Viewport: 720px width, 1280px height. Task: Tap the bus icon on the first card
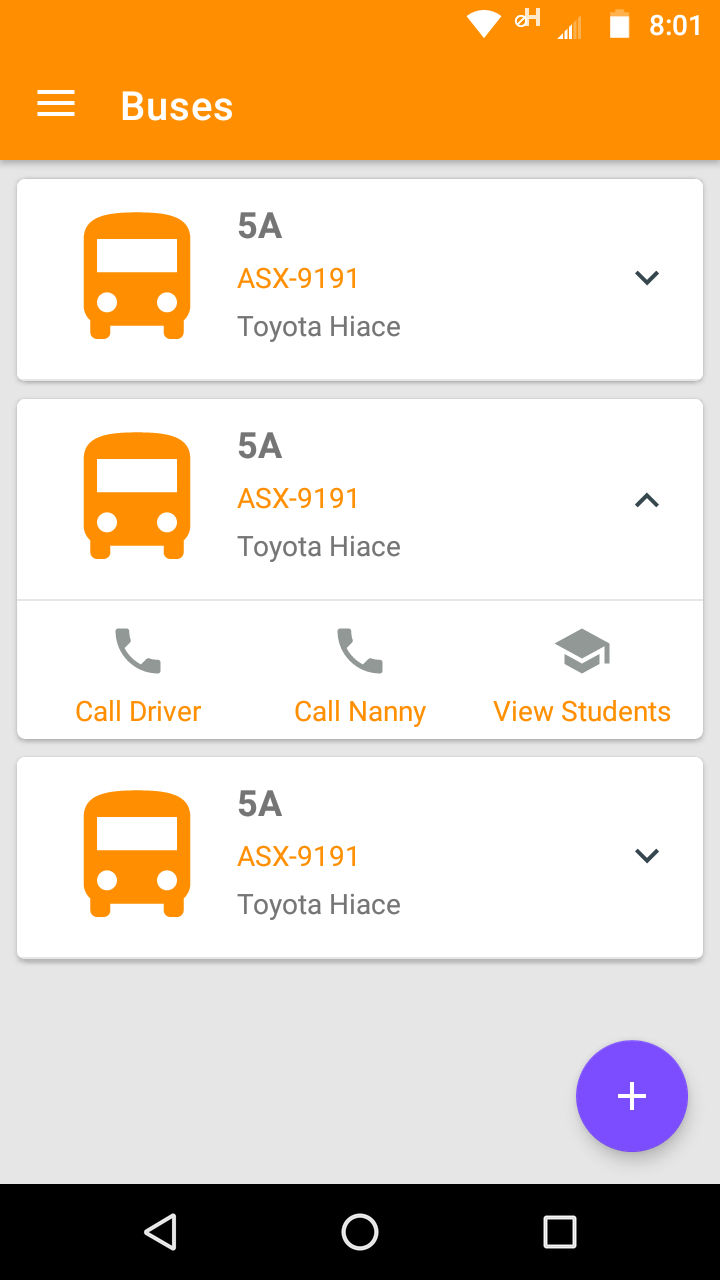click(x=137, y=276)
